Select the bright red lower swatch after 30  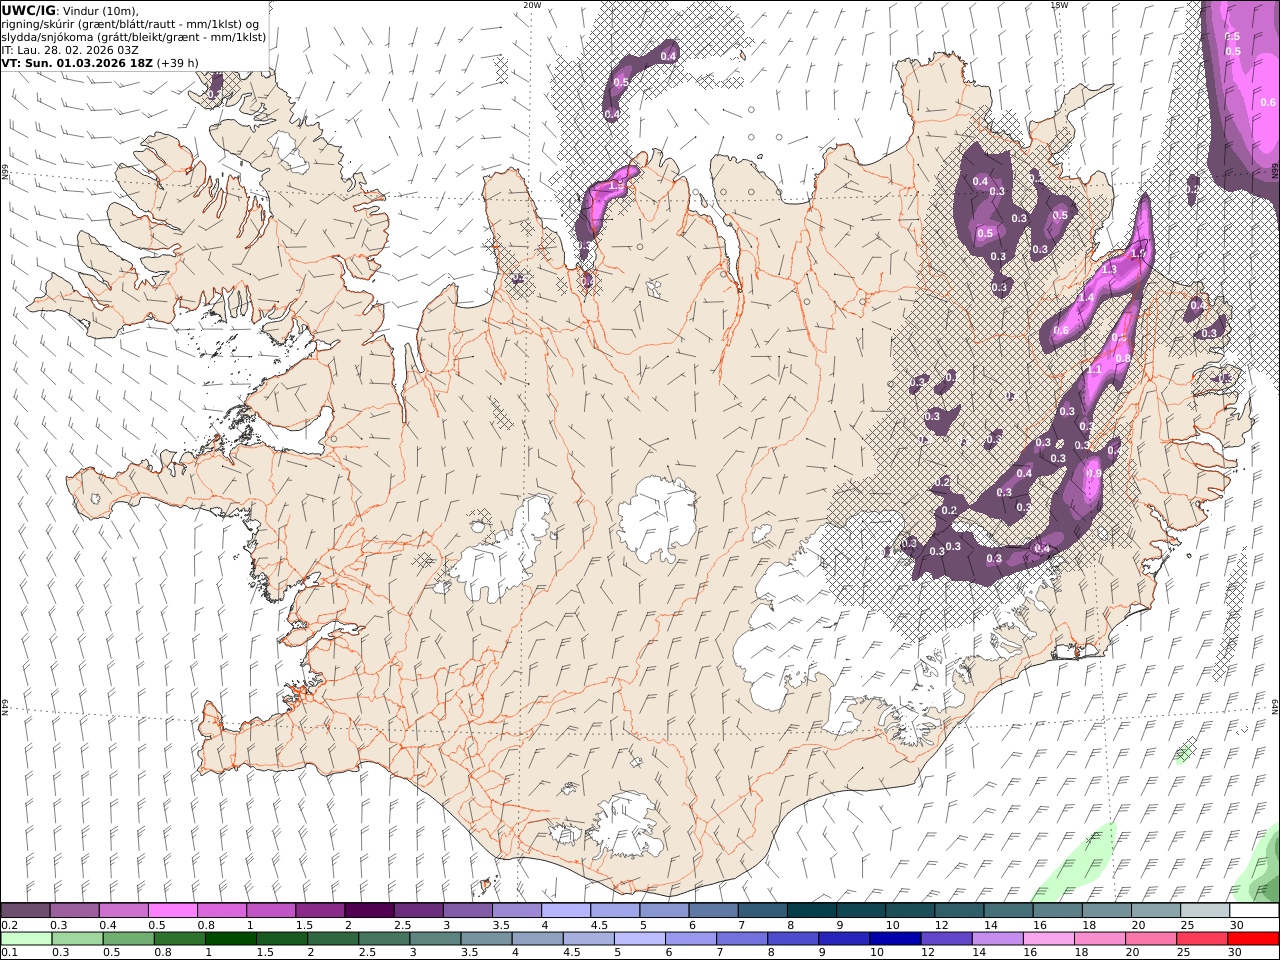[x=1254, y=938]
